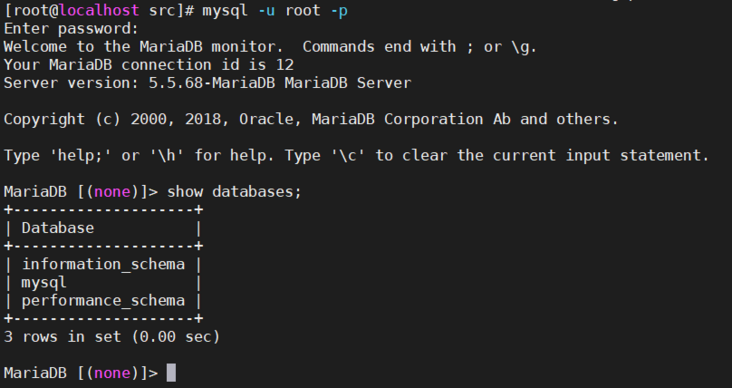Click the '(0.00 sec)' query time text
Image resolution: width=732 pixels, height=388 pixels.
coord(176,337)
